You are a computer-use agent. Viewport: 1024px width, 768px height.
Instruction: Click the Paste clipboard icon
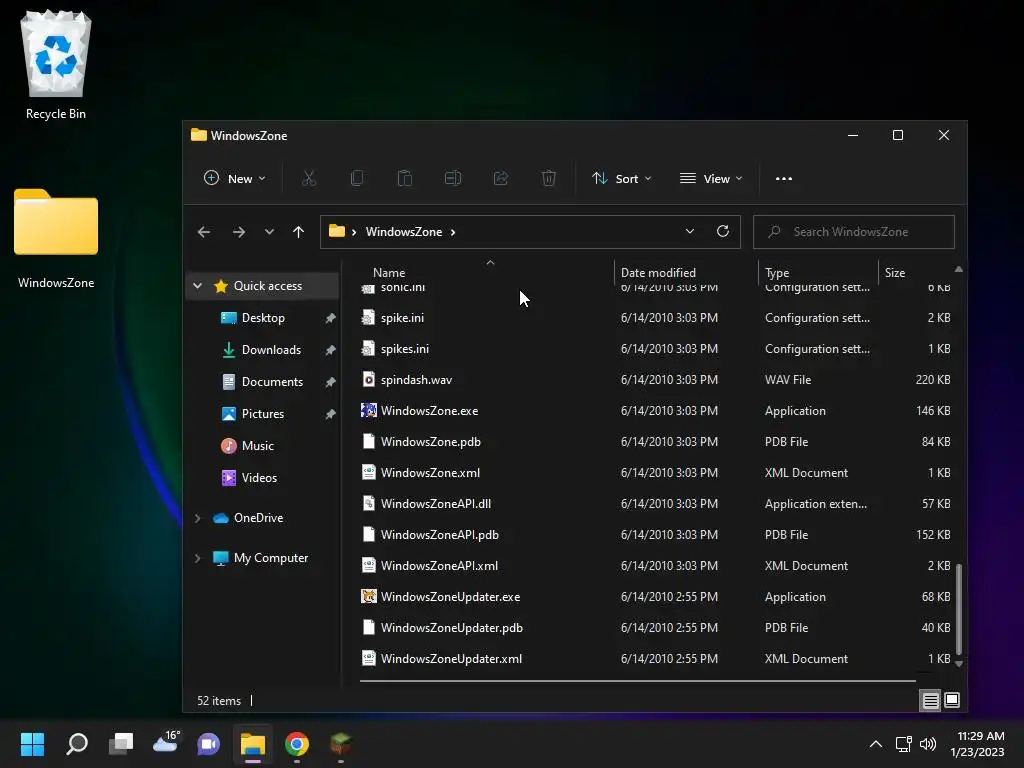click(405, 178)
